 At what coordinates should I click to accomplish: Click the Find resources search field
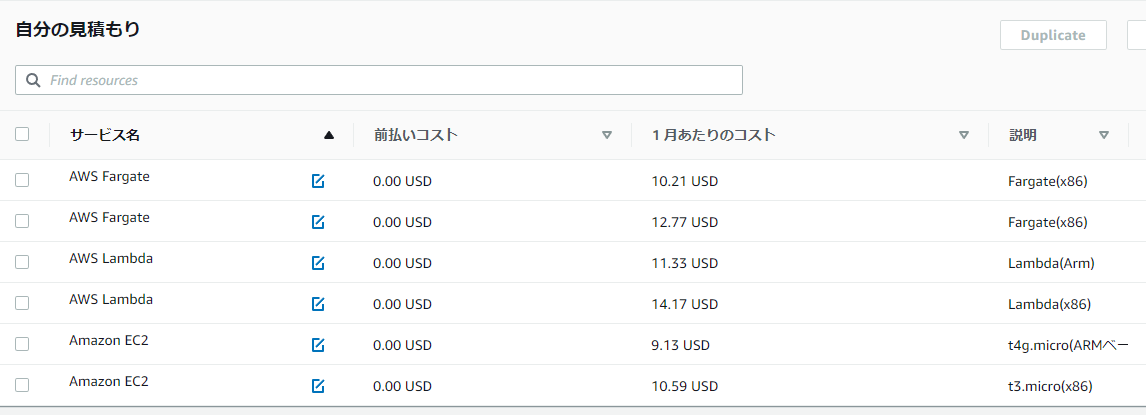[x=390, y=80]
